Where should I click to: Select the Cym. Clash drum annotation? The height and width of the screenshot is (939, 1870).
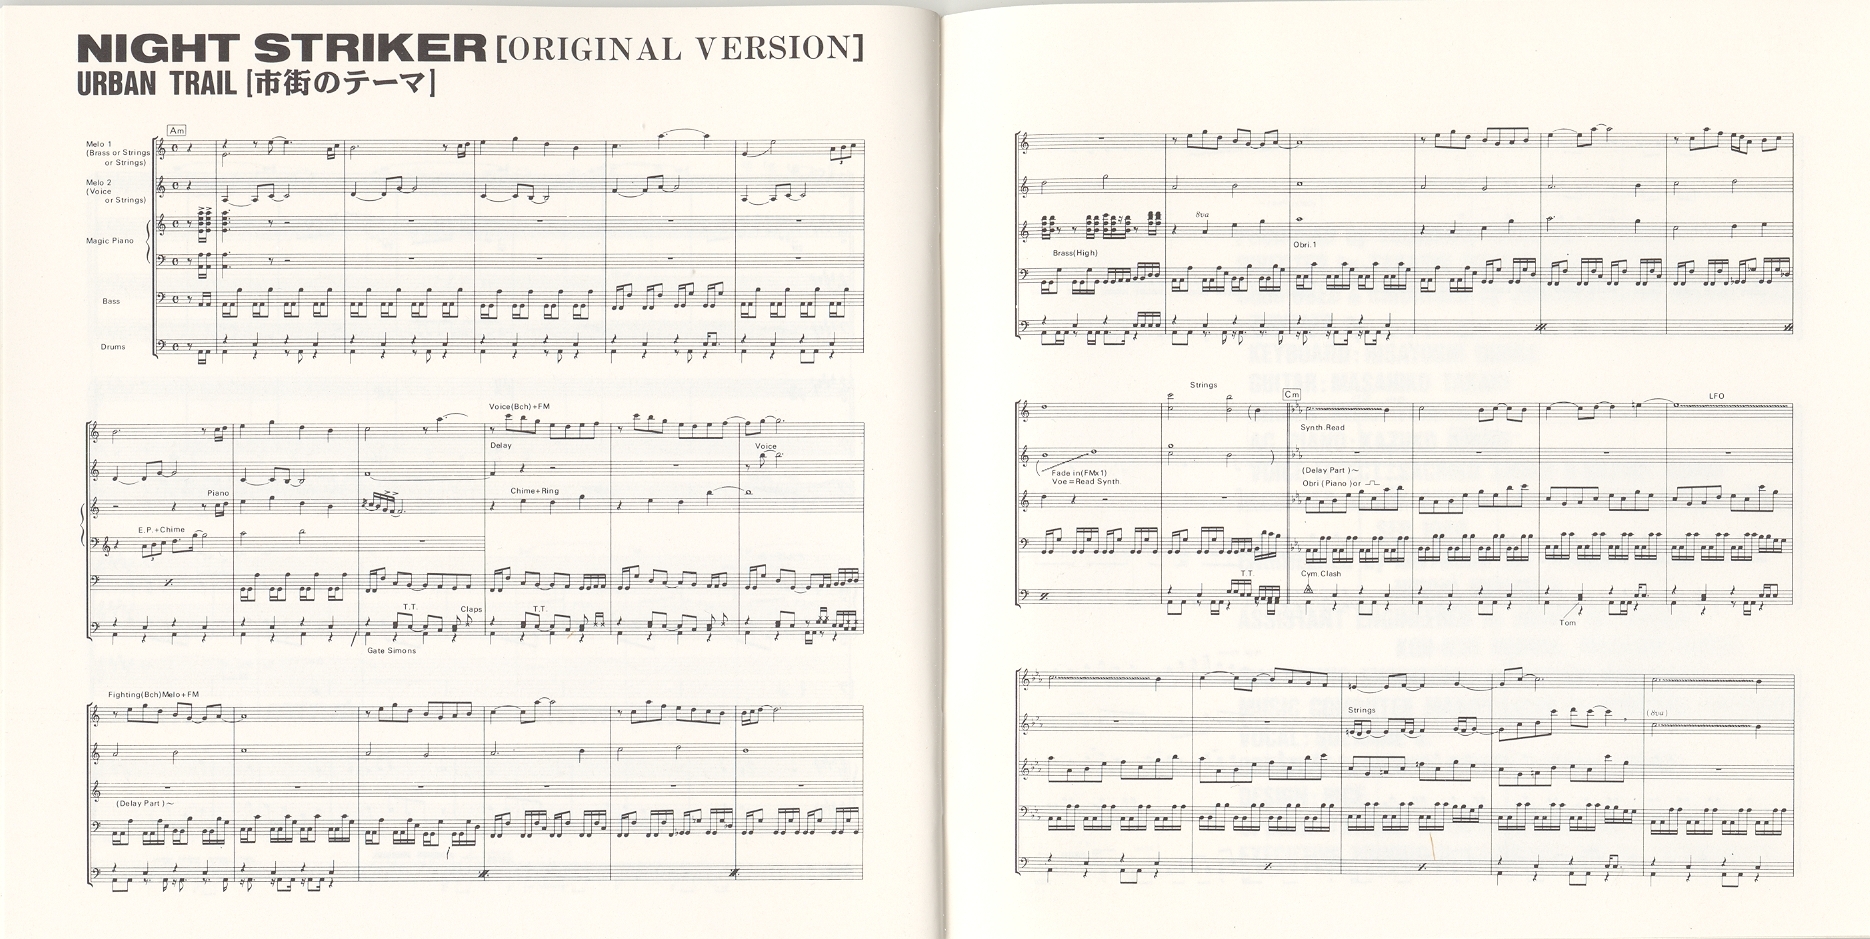click(x=1321, y=574)
